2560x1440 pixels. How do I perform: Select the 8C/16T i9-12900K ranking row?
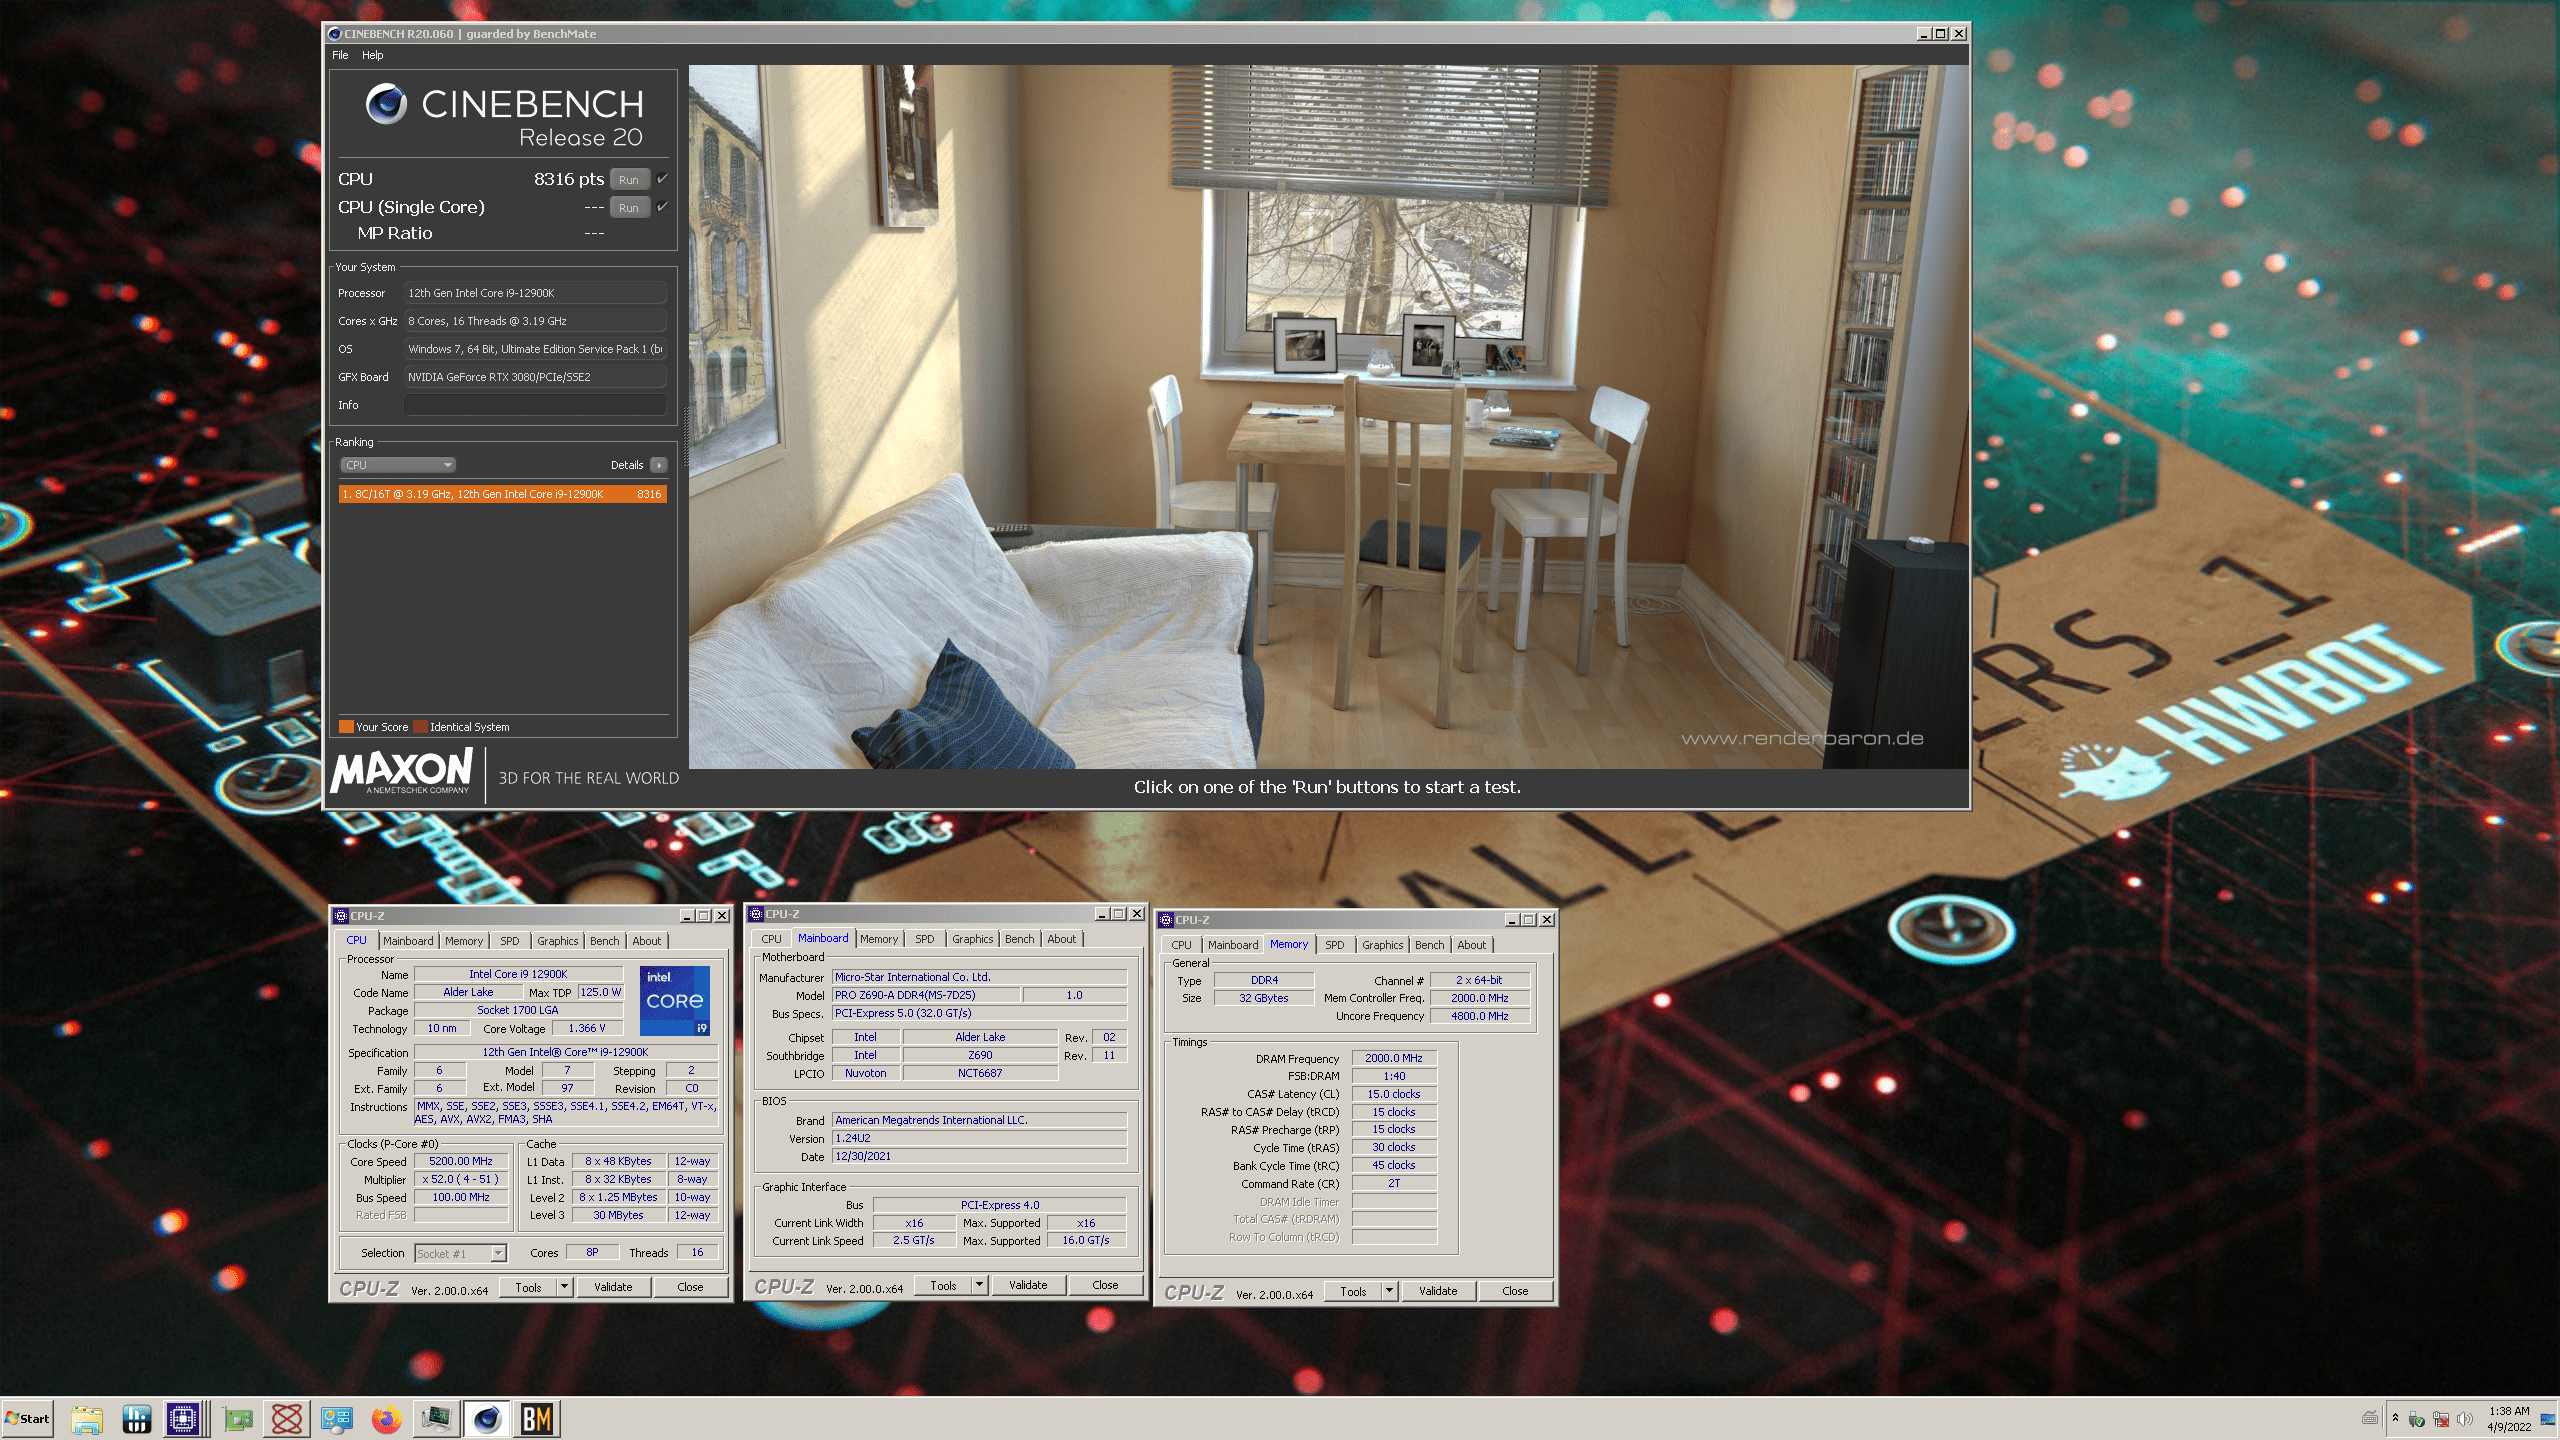tap(502, 494)
